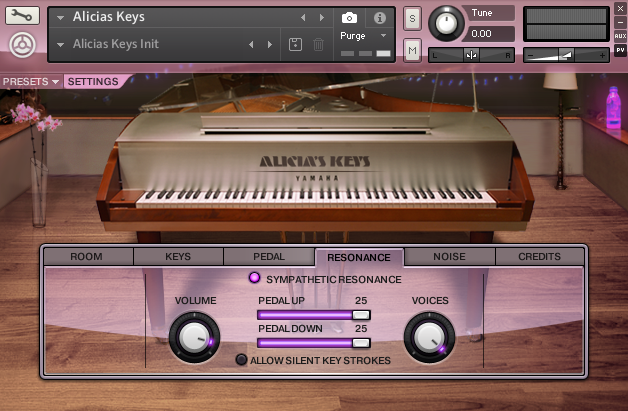Click the master volume slider
This screenshot has height=411, width=628.
coord(566,55)
